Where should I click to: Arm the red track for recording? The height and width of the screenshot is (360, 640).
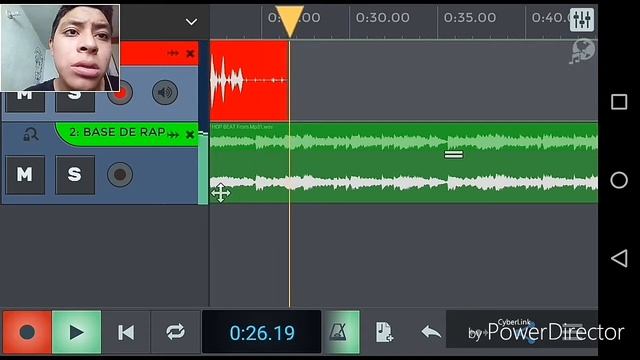pos(120,93)
